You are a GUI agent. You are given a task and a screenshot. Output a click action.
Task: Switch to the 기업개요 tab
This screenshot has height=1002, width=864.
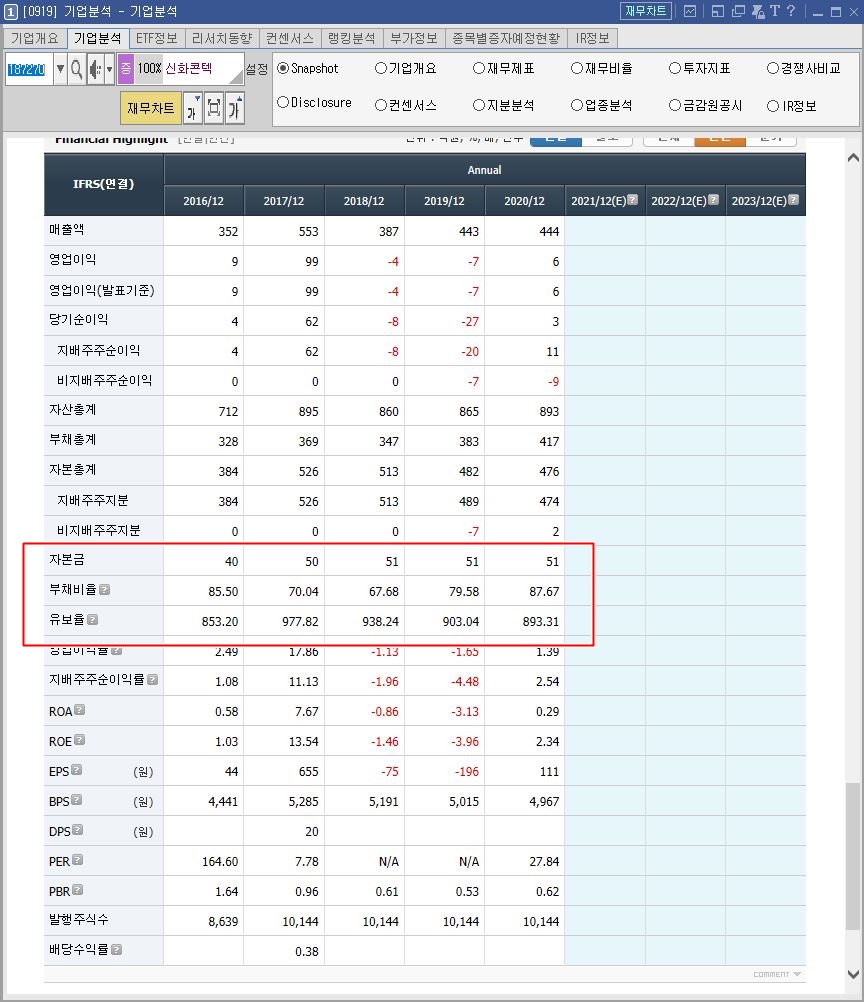click(35, 38)
